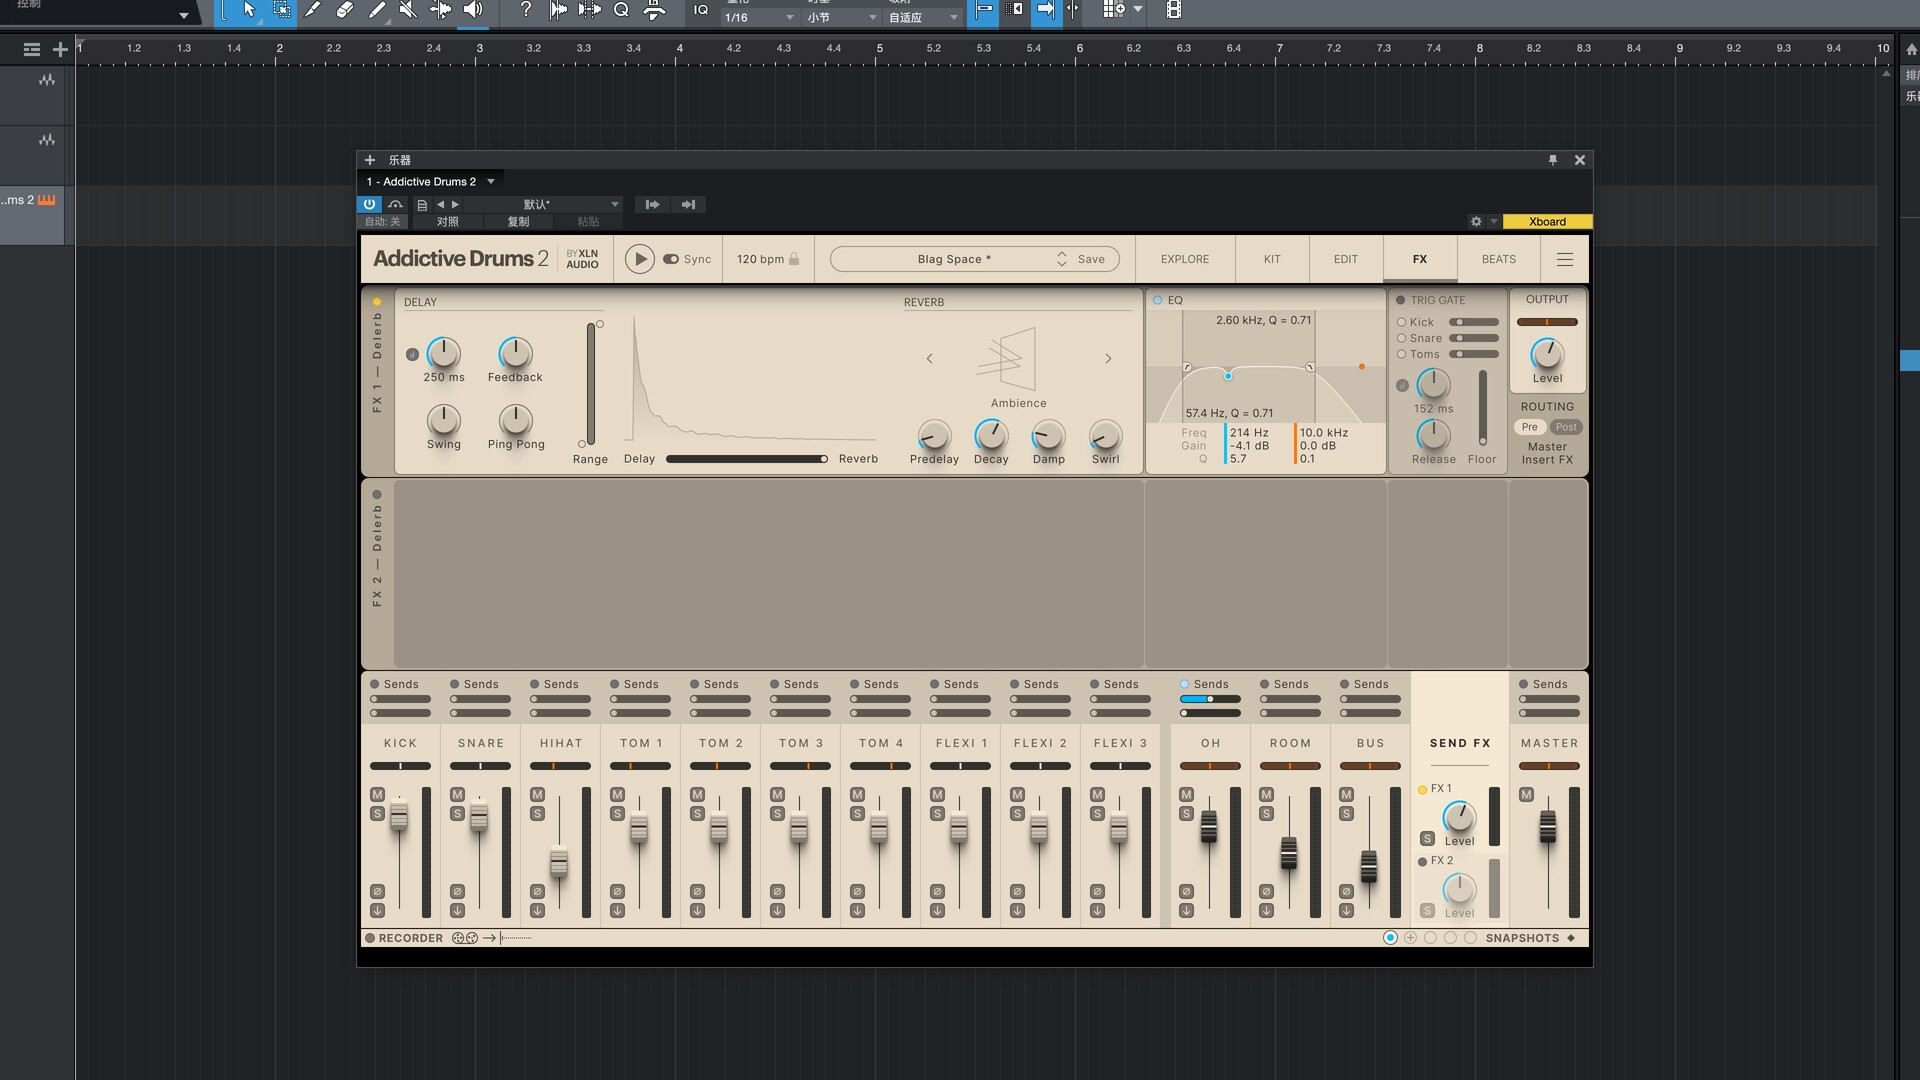Image resolution: width=1920 pixels, height=1080 pixels.
Task: Select the Arrow tool in the toolbar
Action: click(249, 10)
